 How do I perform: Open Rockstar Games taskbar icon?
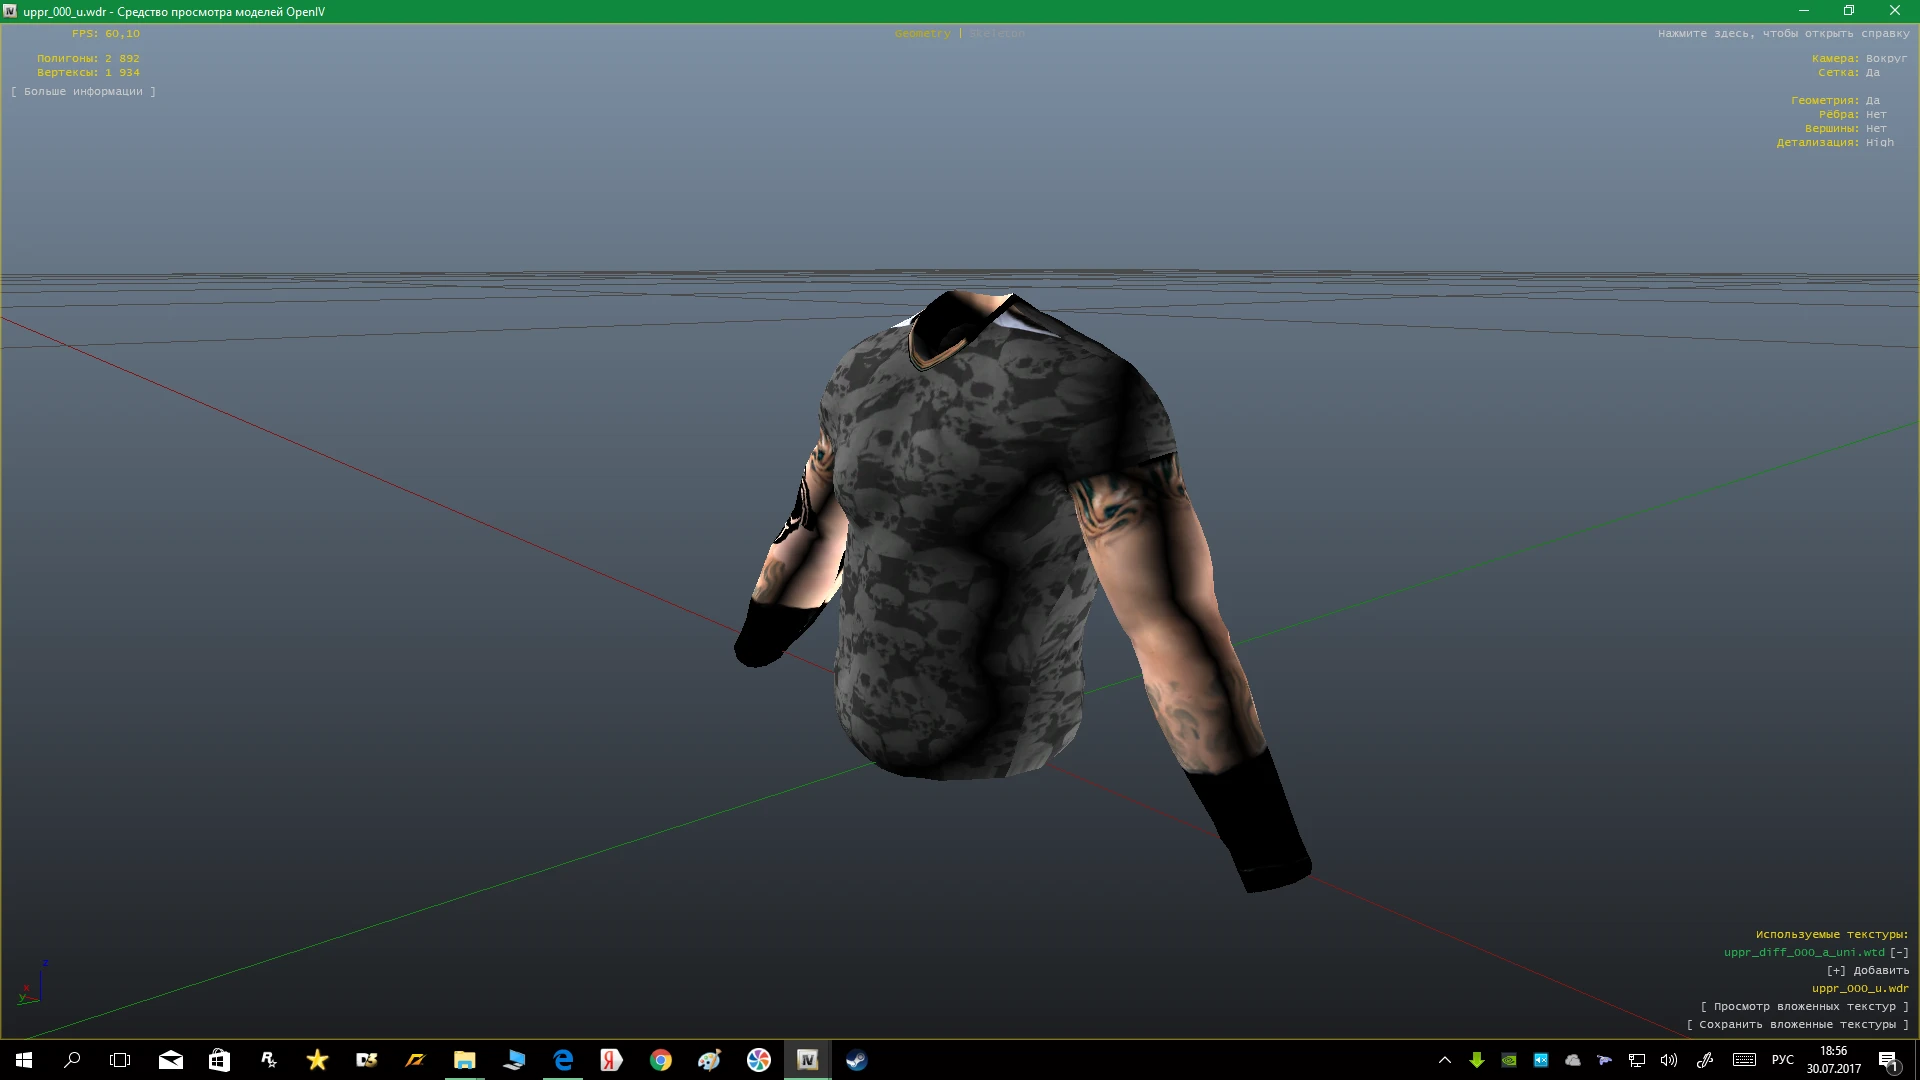tap(268, 1060)
